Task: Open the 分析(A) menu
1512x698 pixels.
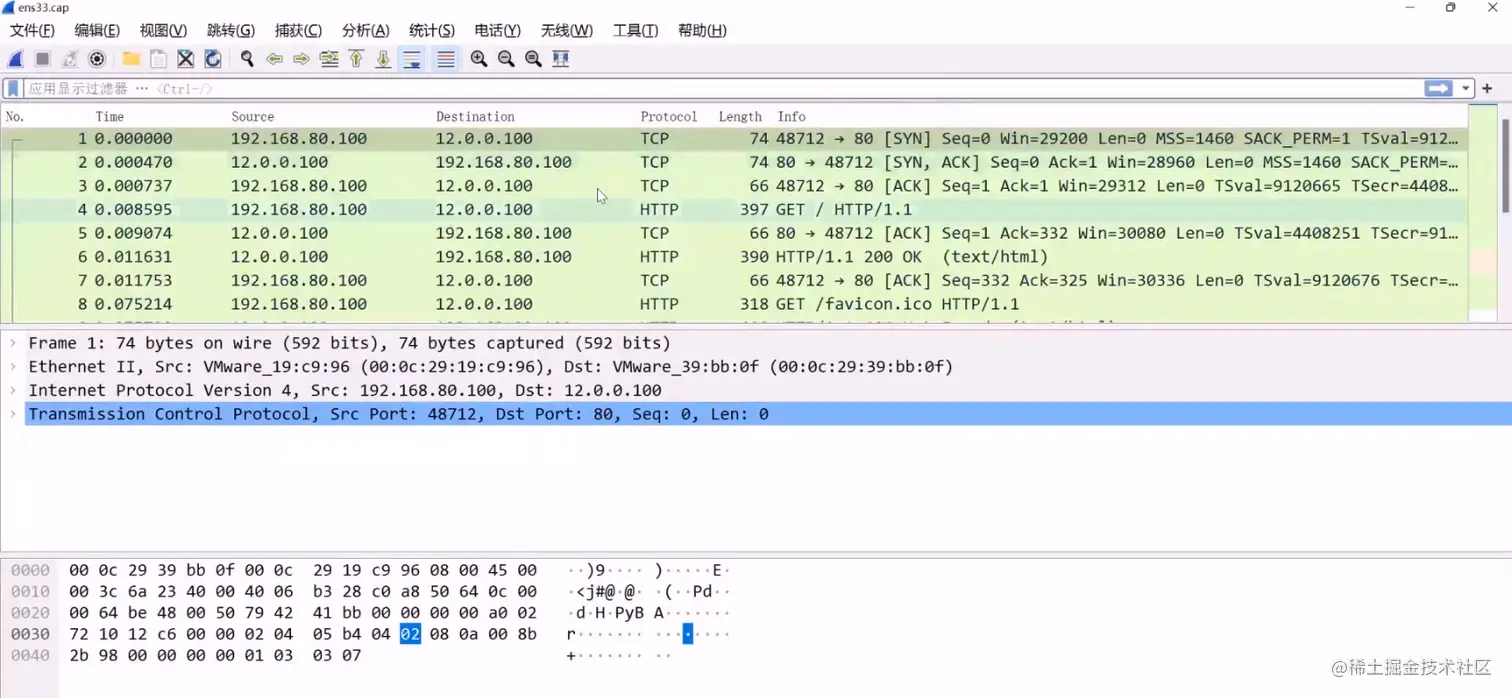Action: tap(365, 31)
